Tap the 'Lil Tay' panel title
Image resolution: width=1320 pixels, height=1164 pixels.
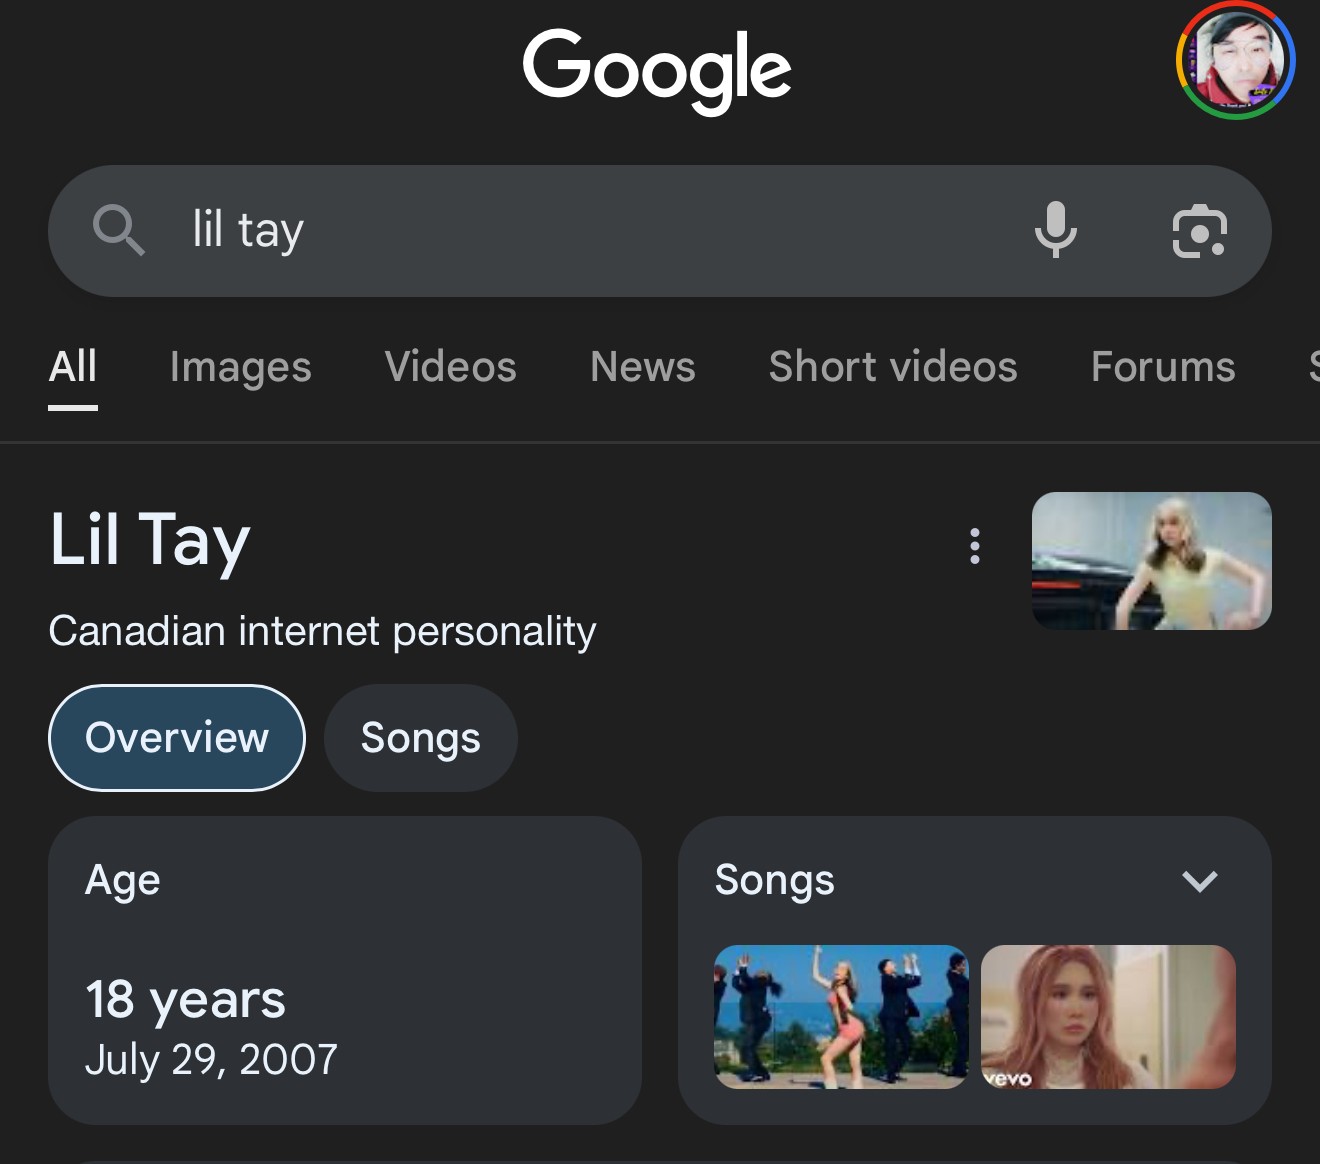click(x=150, y=541)
